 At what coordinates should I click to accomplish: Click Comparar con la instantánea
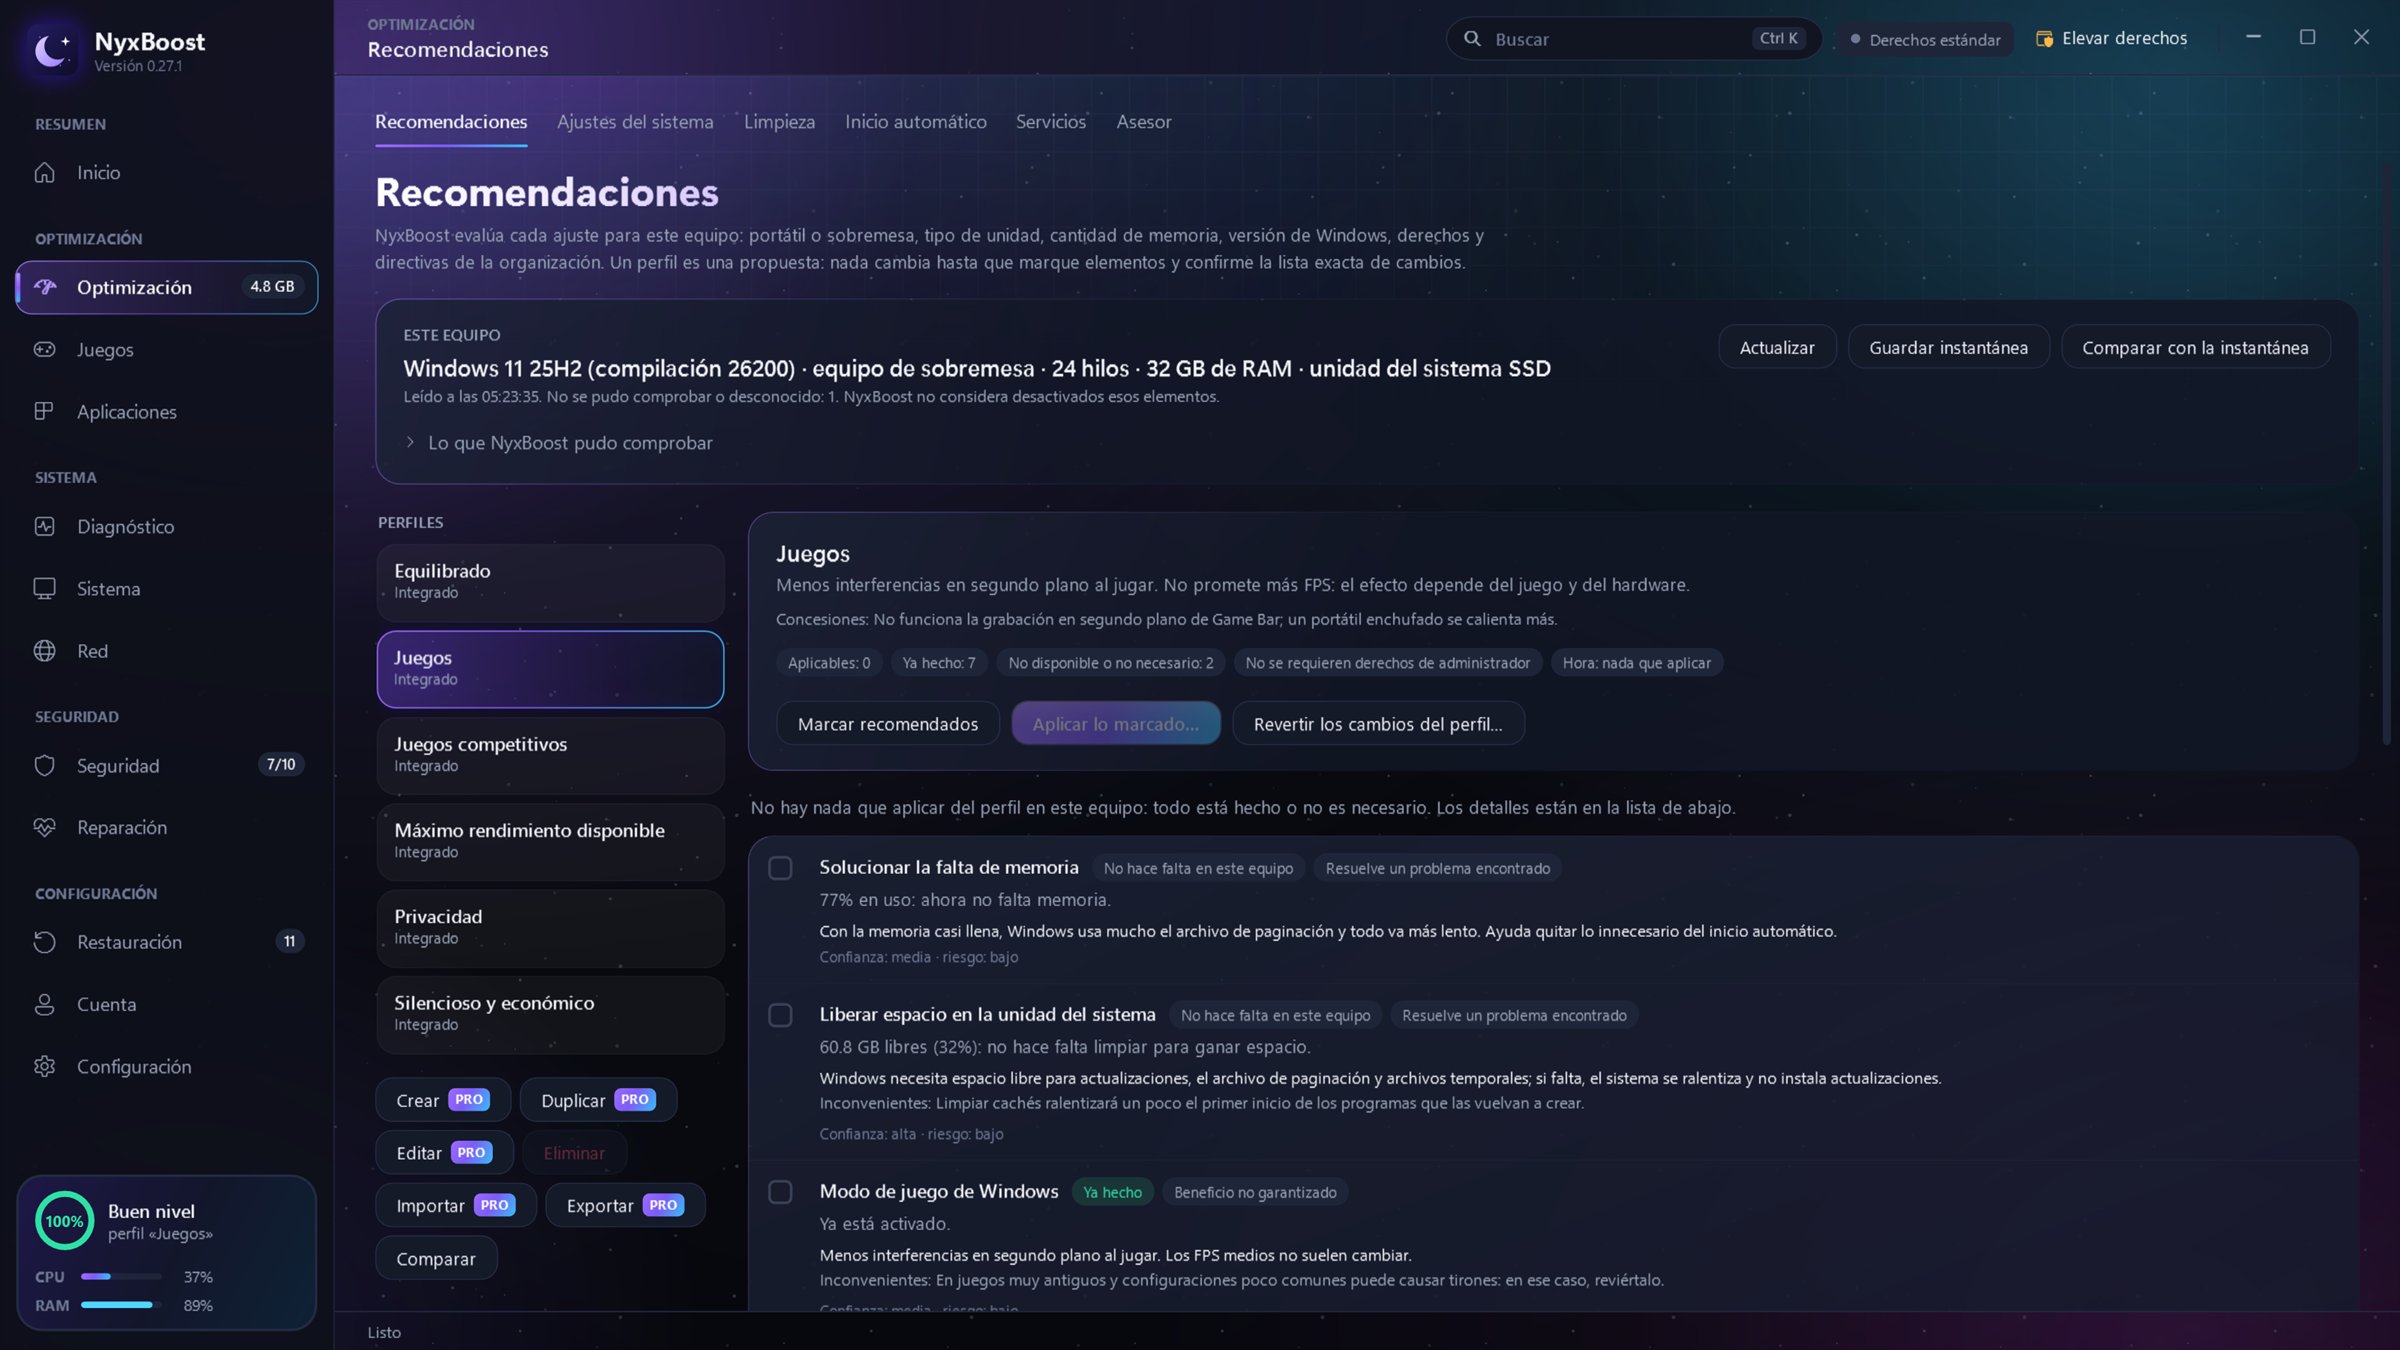[x=2195, y=347]
